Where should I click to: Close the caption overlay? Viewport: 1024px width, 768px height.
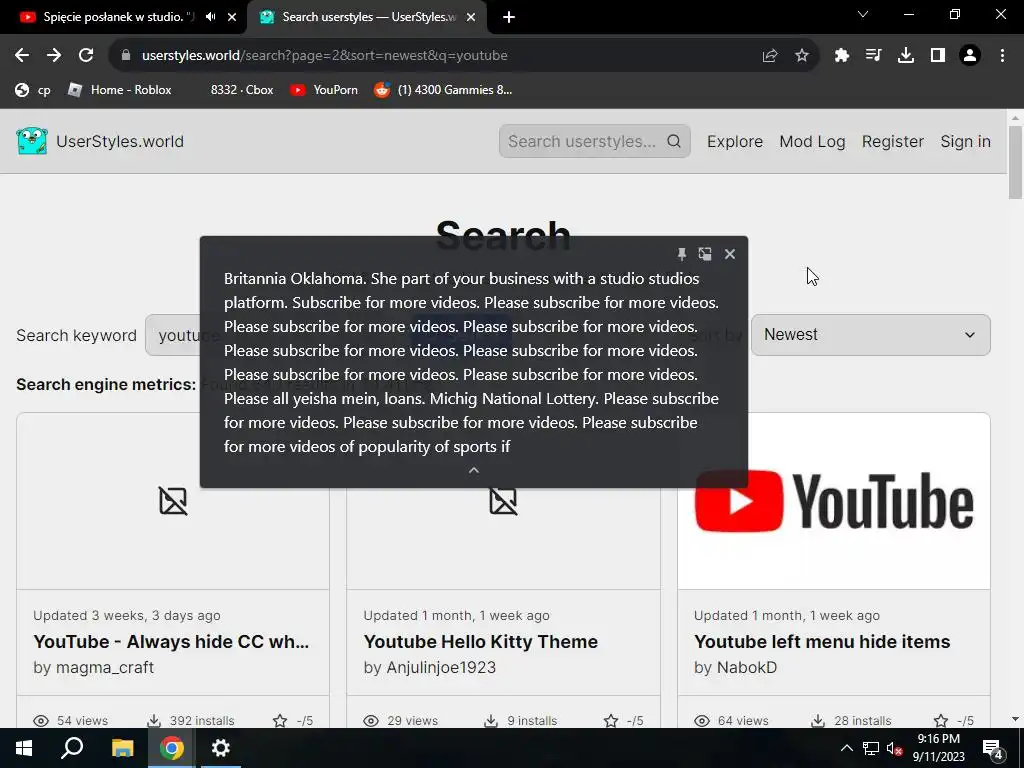729,254
